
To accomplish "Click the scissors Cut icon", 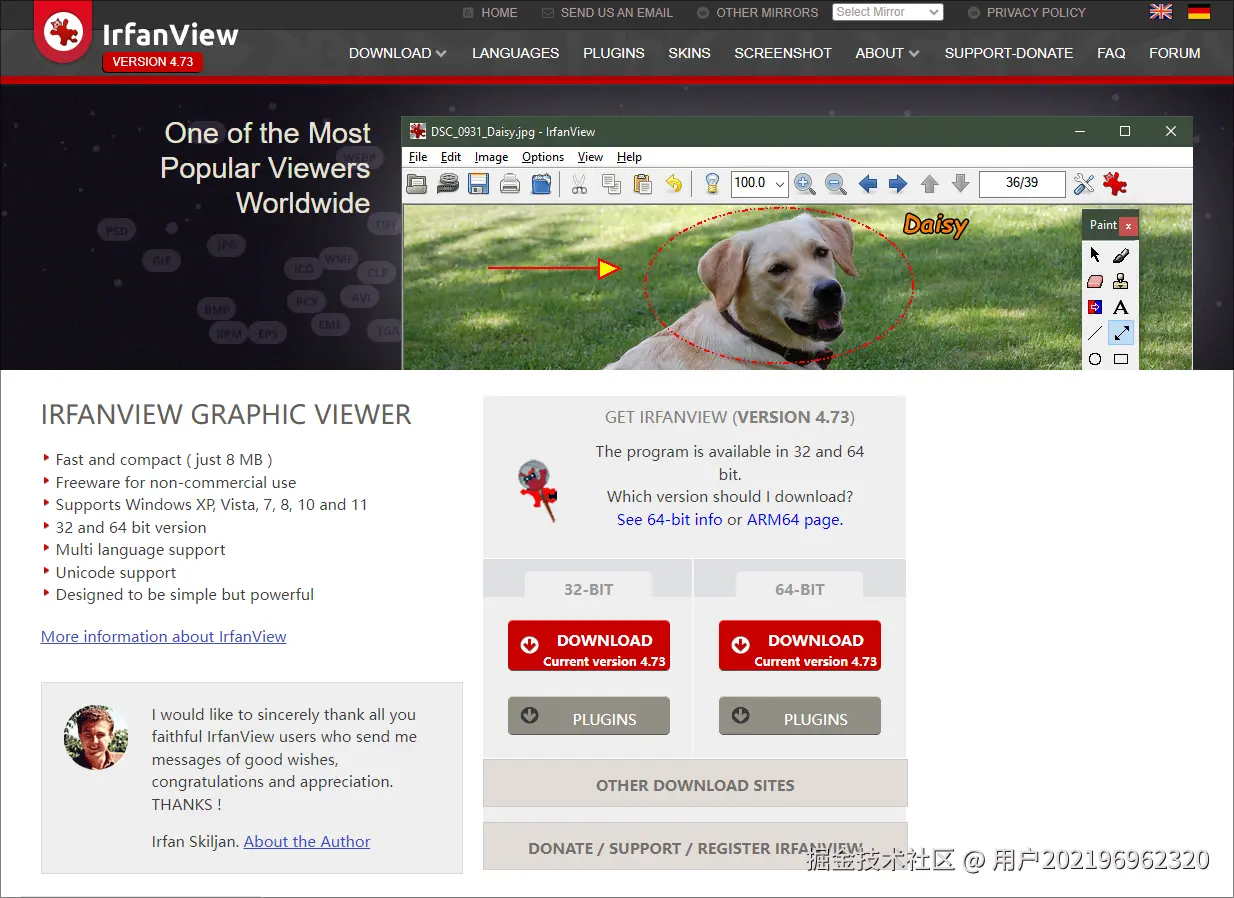I will coord(579,184).
